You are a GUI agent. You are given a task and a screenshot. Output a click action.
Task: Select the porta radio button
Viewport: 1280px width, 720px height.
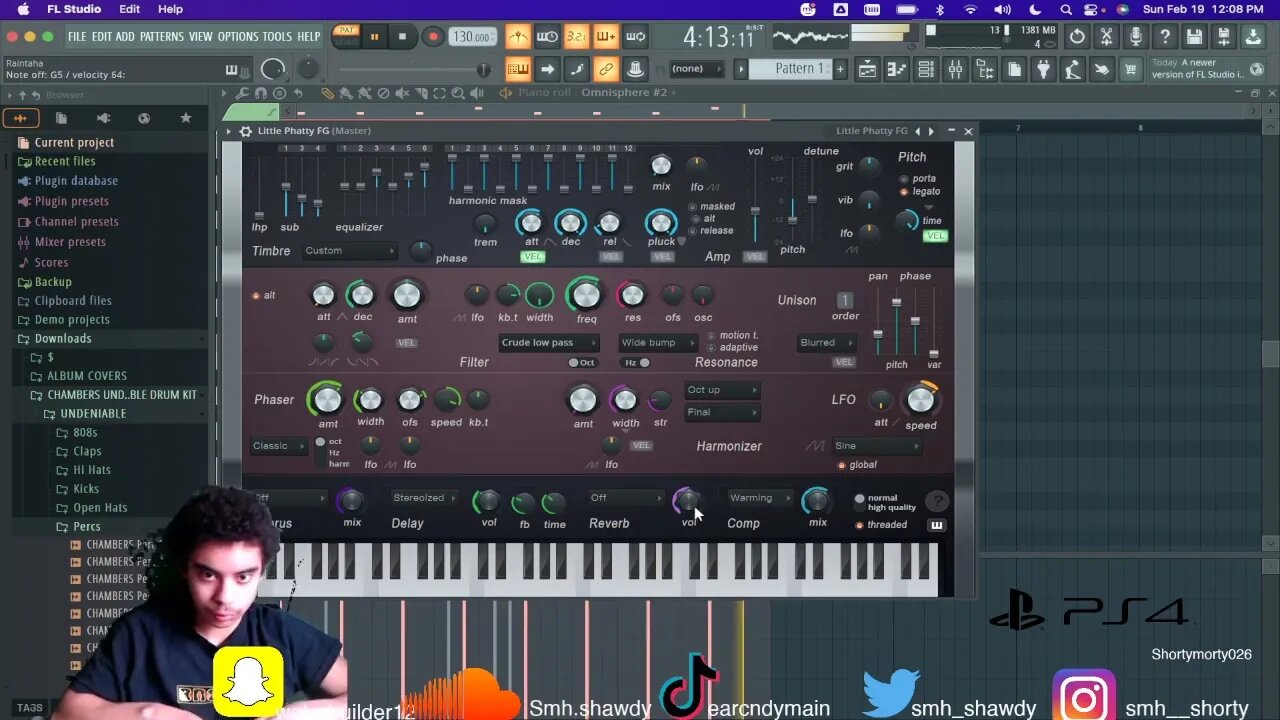(905, 179)
